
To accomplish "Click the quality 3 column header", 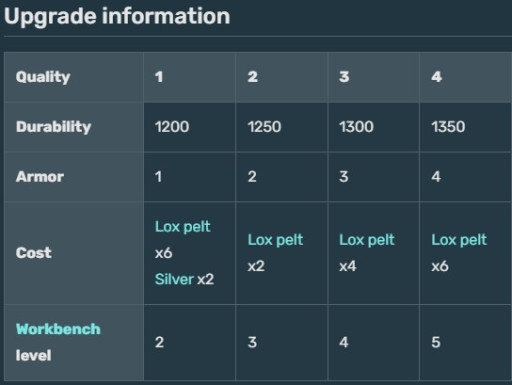I will [374, 77].
